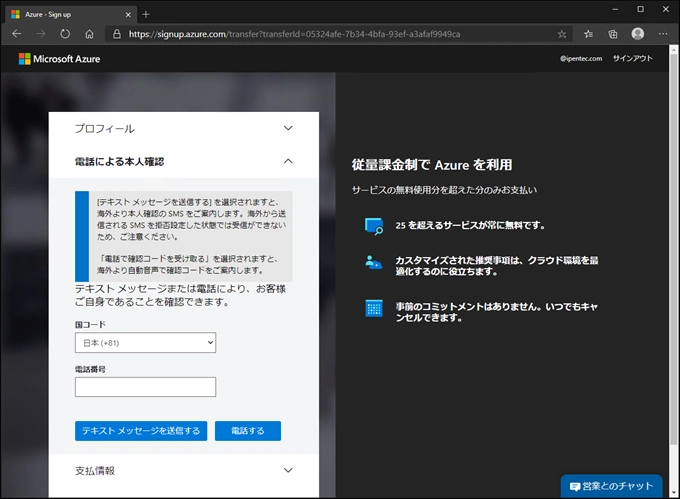Click the padlock site info icon

117,34
